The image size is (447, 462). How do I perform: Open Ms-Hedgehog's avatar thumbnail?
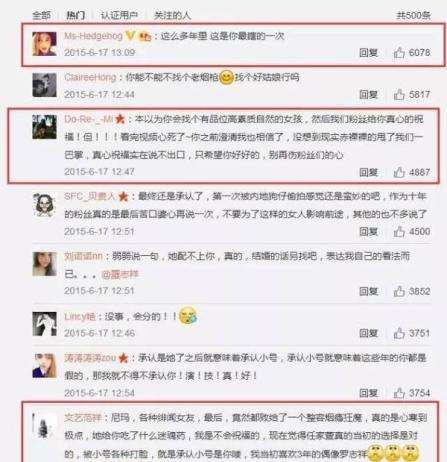coord(44,44)
